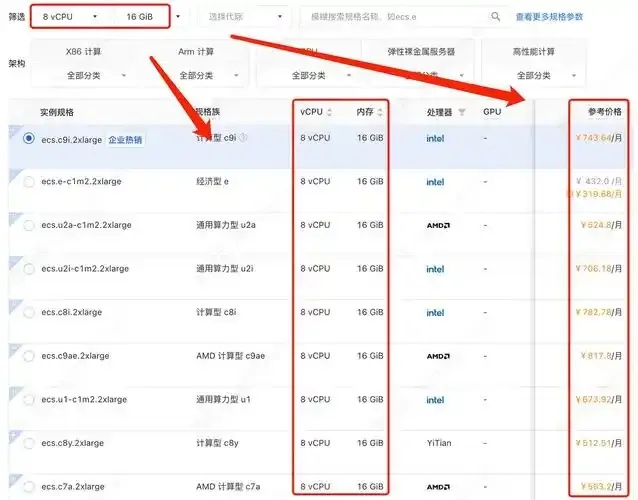Click family text AMD 计算型 c7a

(228, 487)
